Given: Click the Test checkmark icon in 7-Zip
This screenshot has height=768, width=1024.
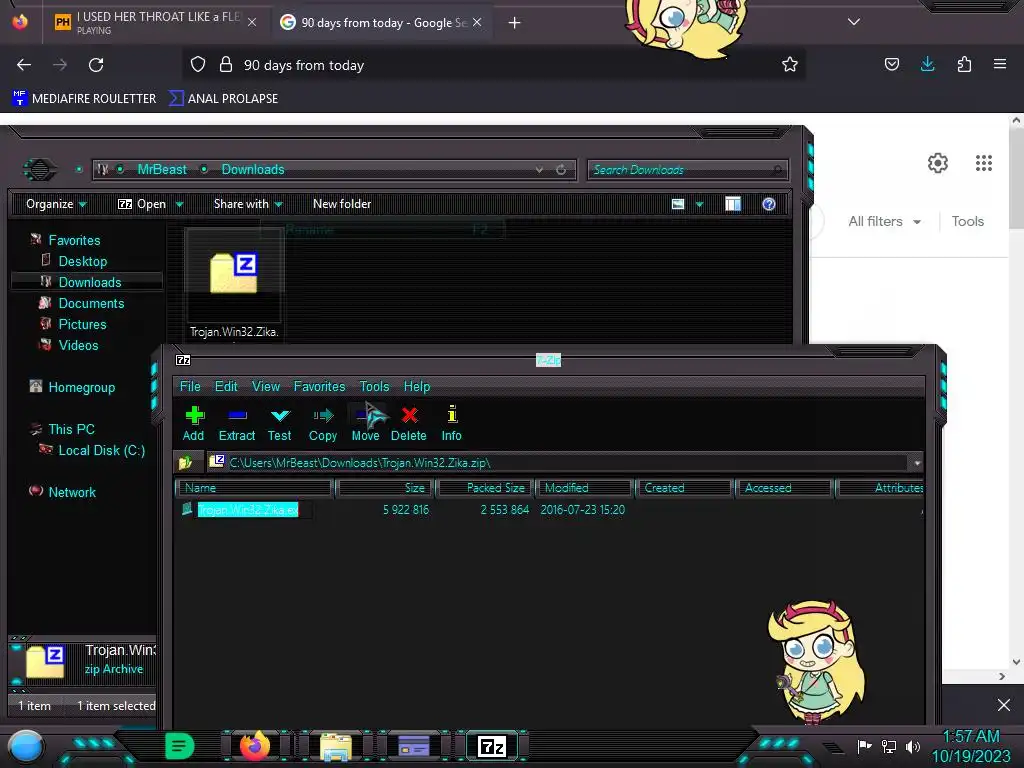Looking at the screenshot, I should (x=280, y=415).
